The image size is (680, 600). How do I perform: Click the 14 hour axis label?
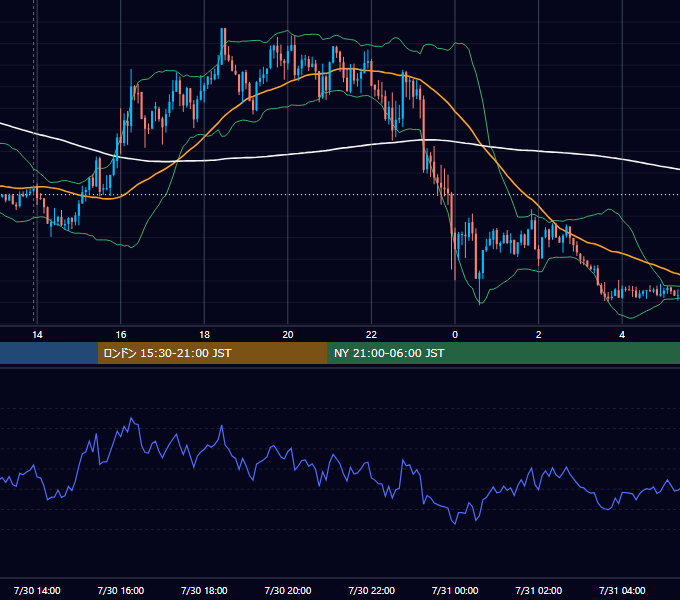point(37,334)
